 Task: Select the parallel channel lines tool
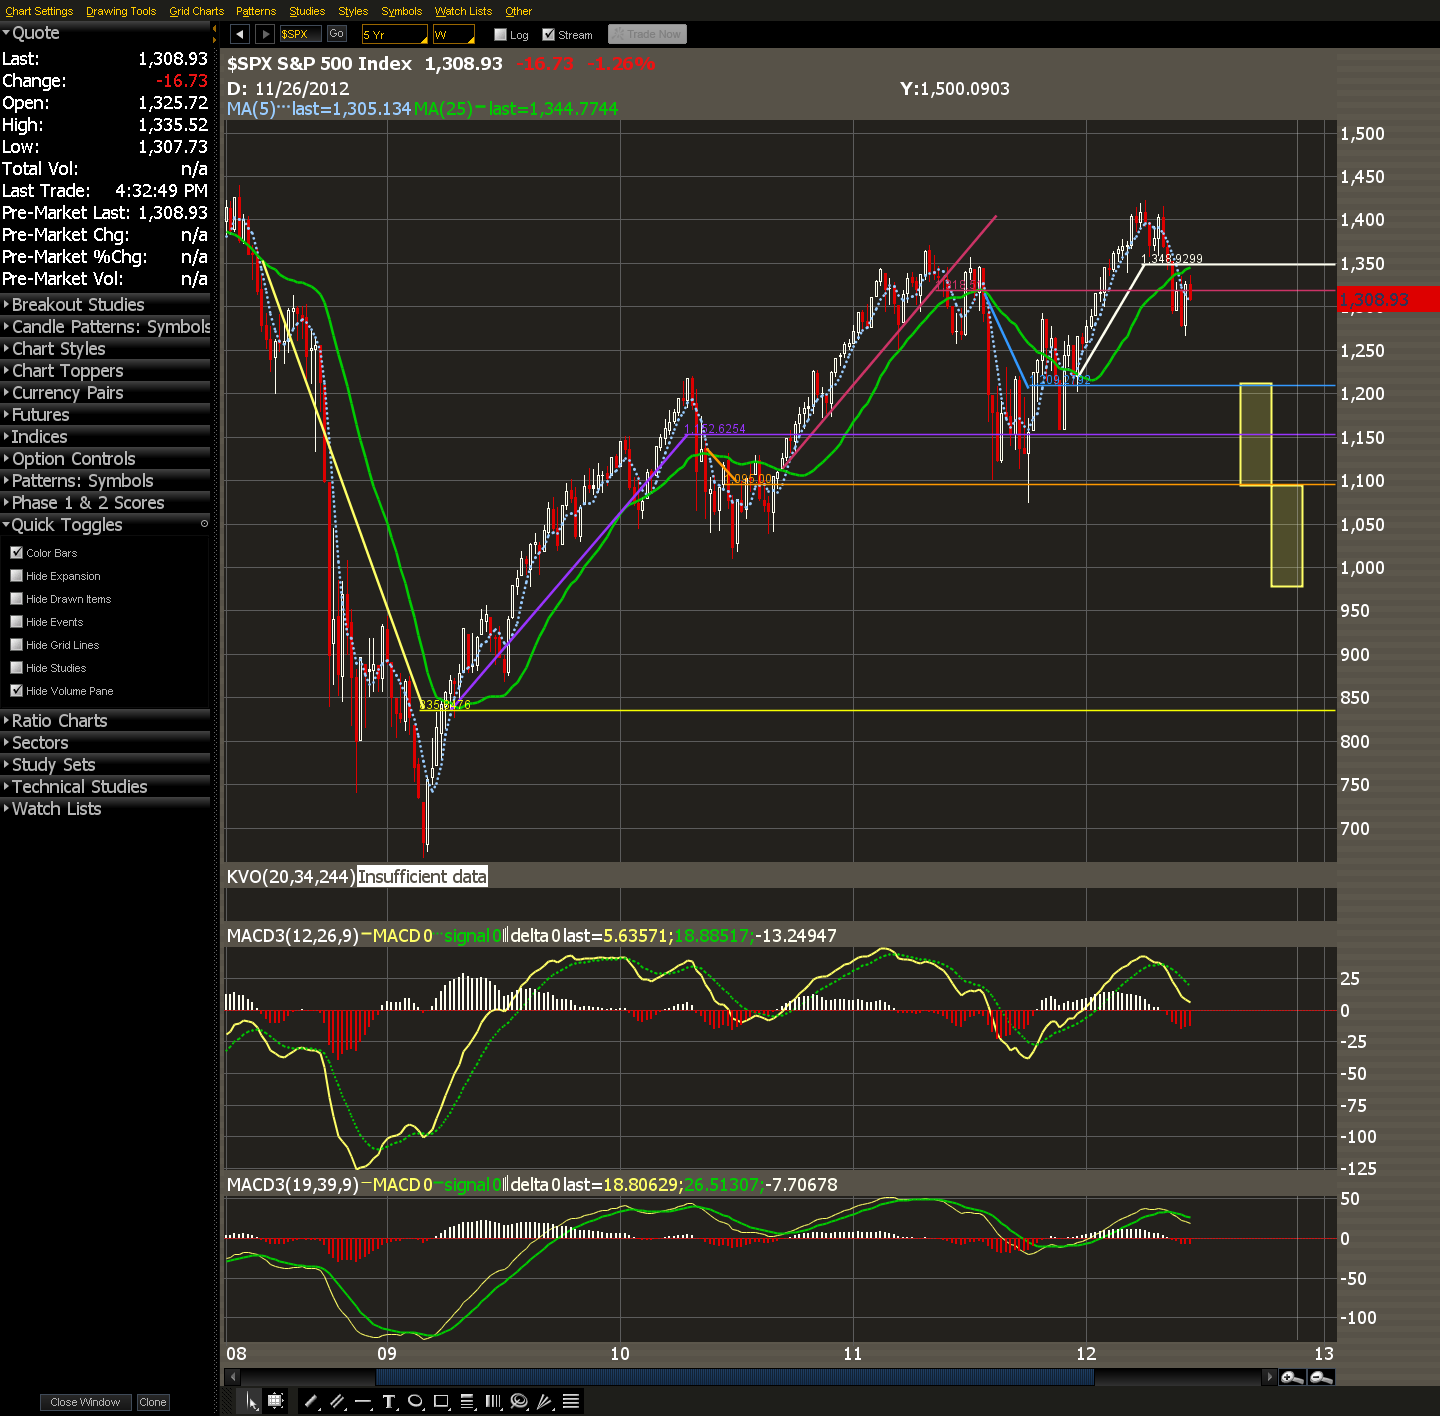[338, 1402]
